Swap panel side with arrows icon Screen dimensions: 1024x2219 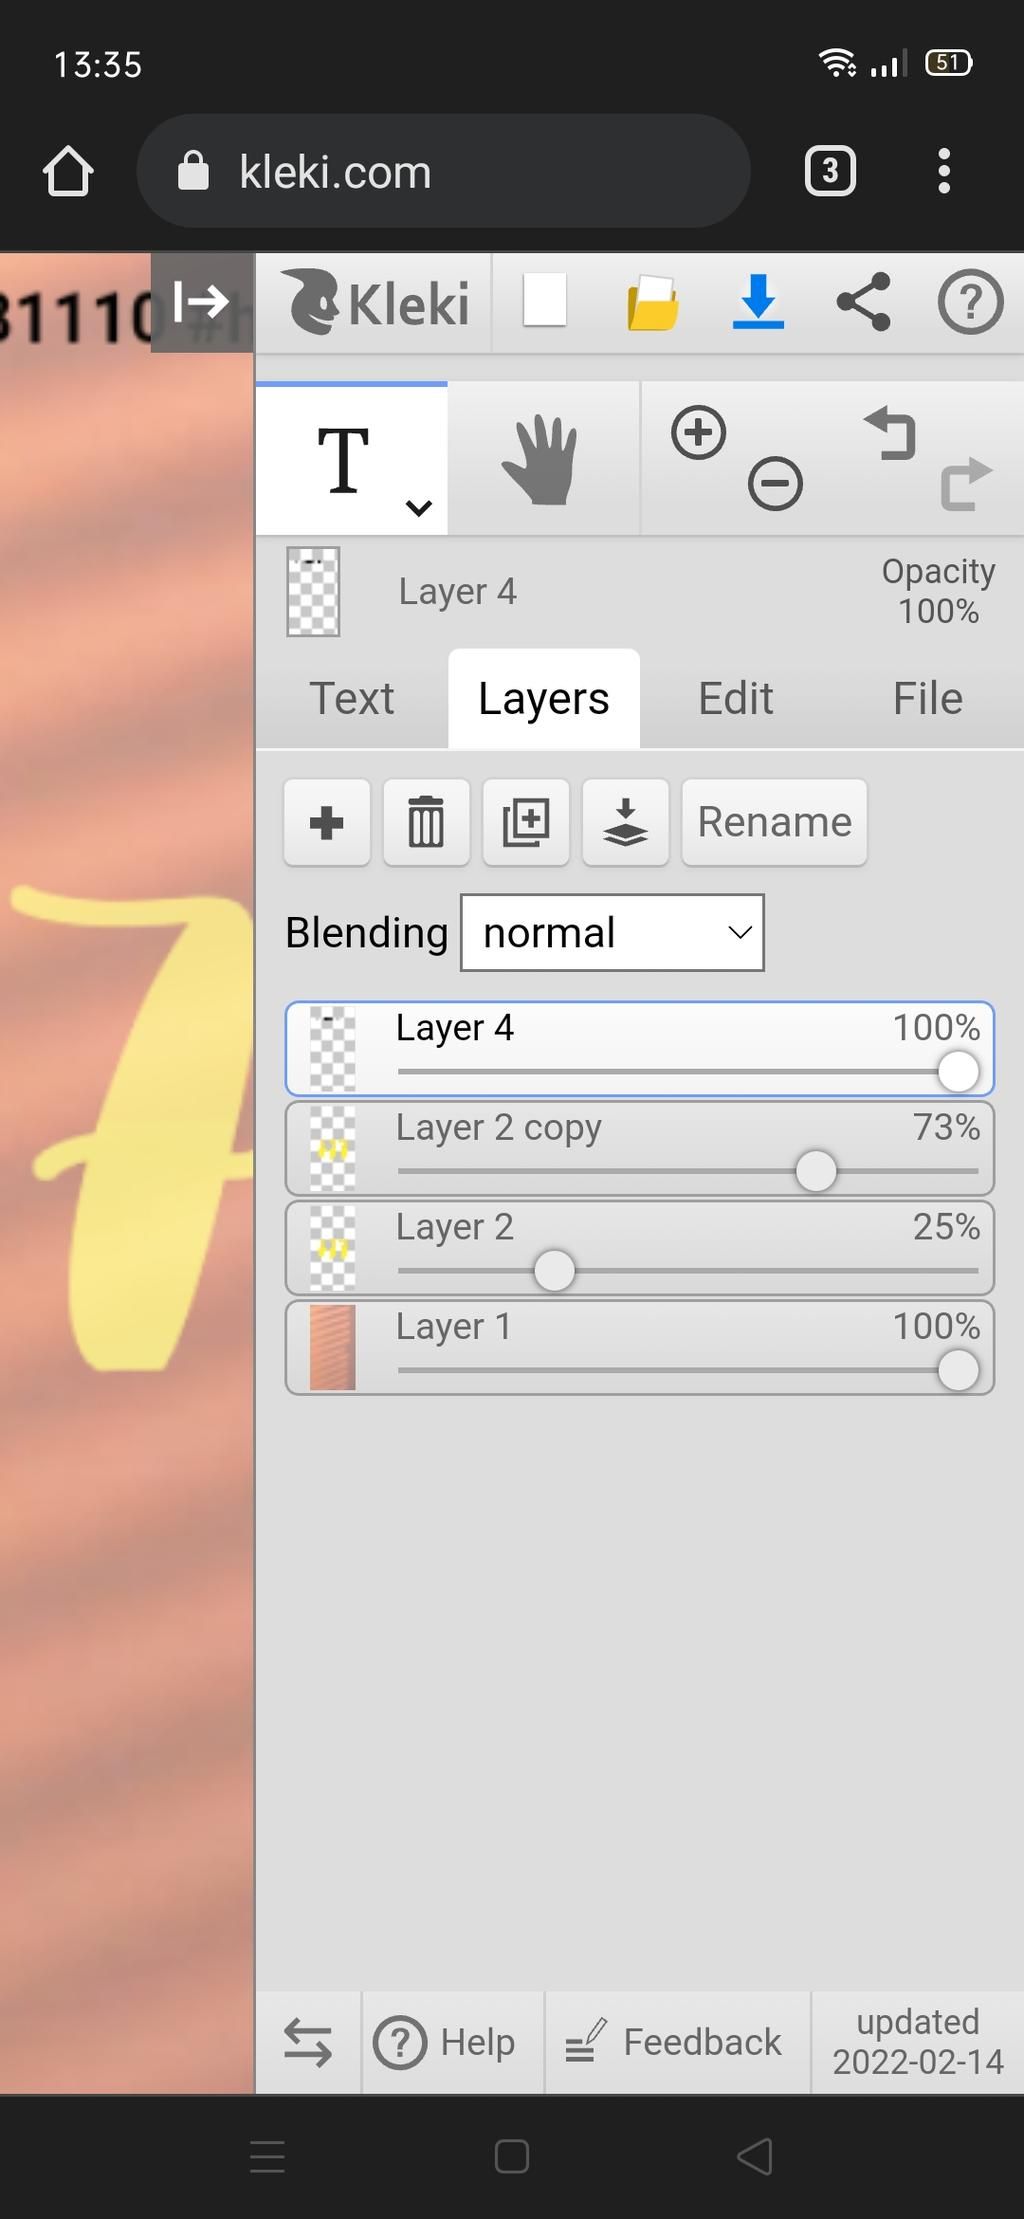[x=308, y=2042]
